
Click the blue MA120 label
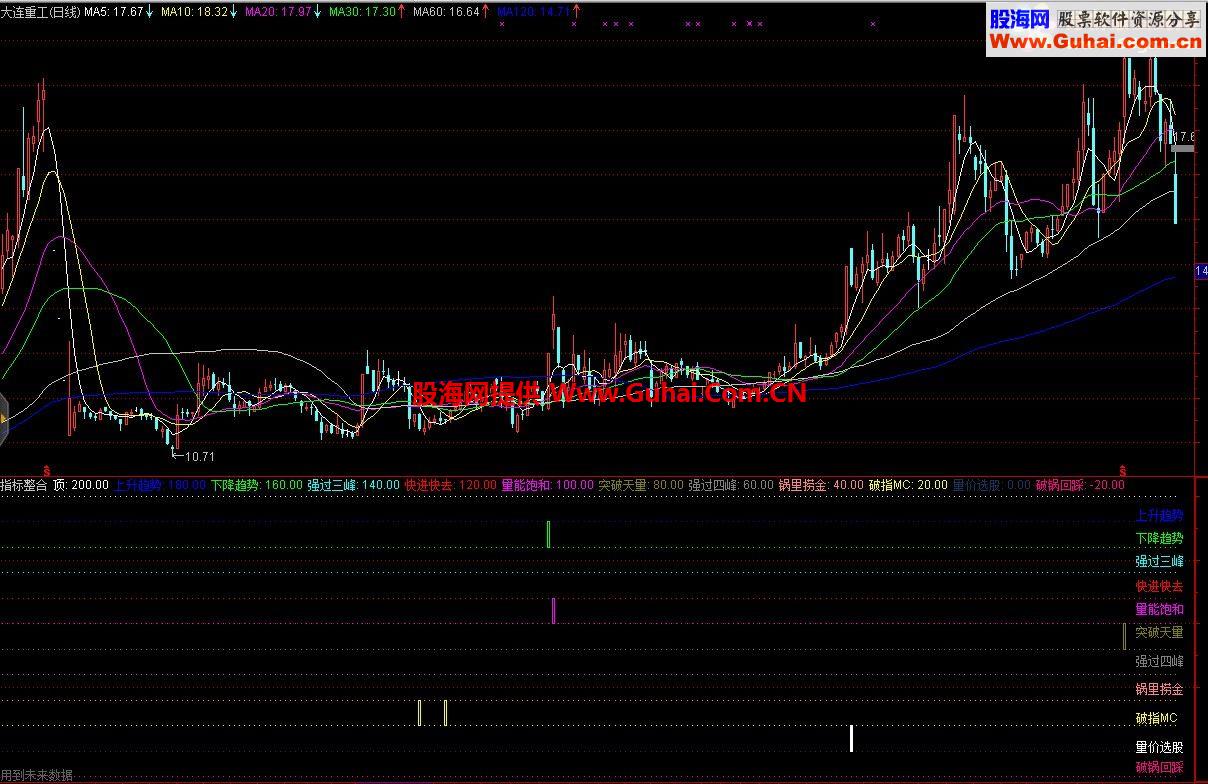533,12
